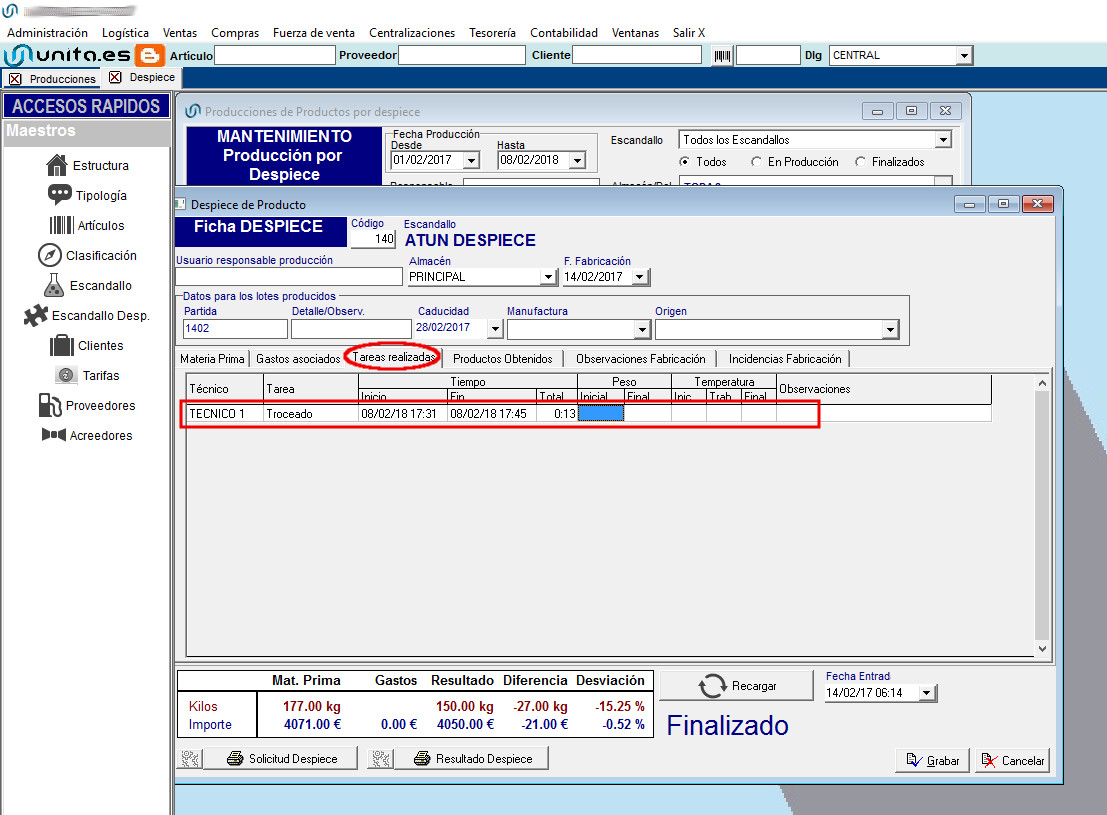
Task: Click Usuario responsable producción field
Action: coord(289,276)
